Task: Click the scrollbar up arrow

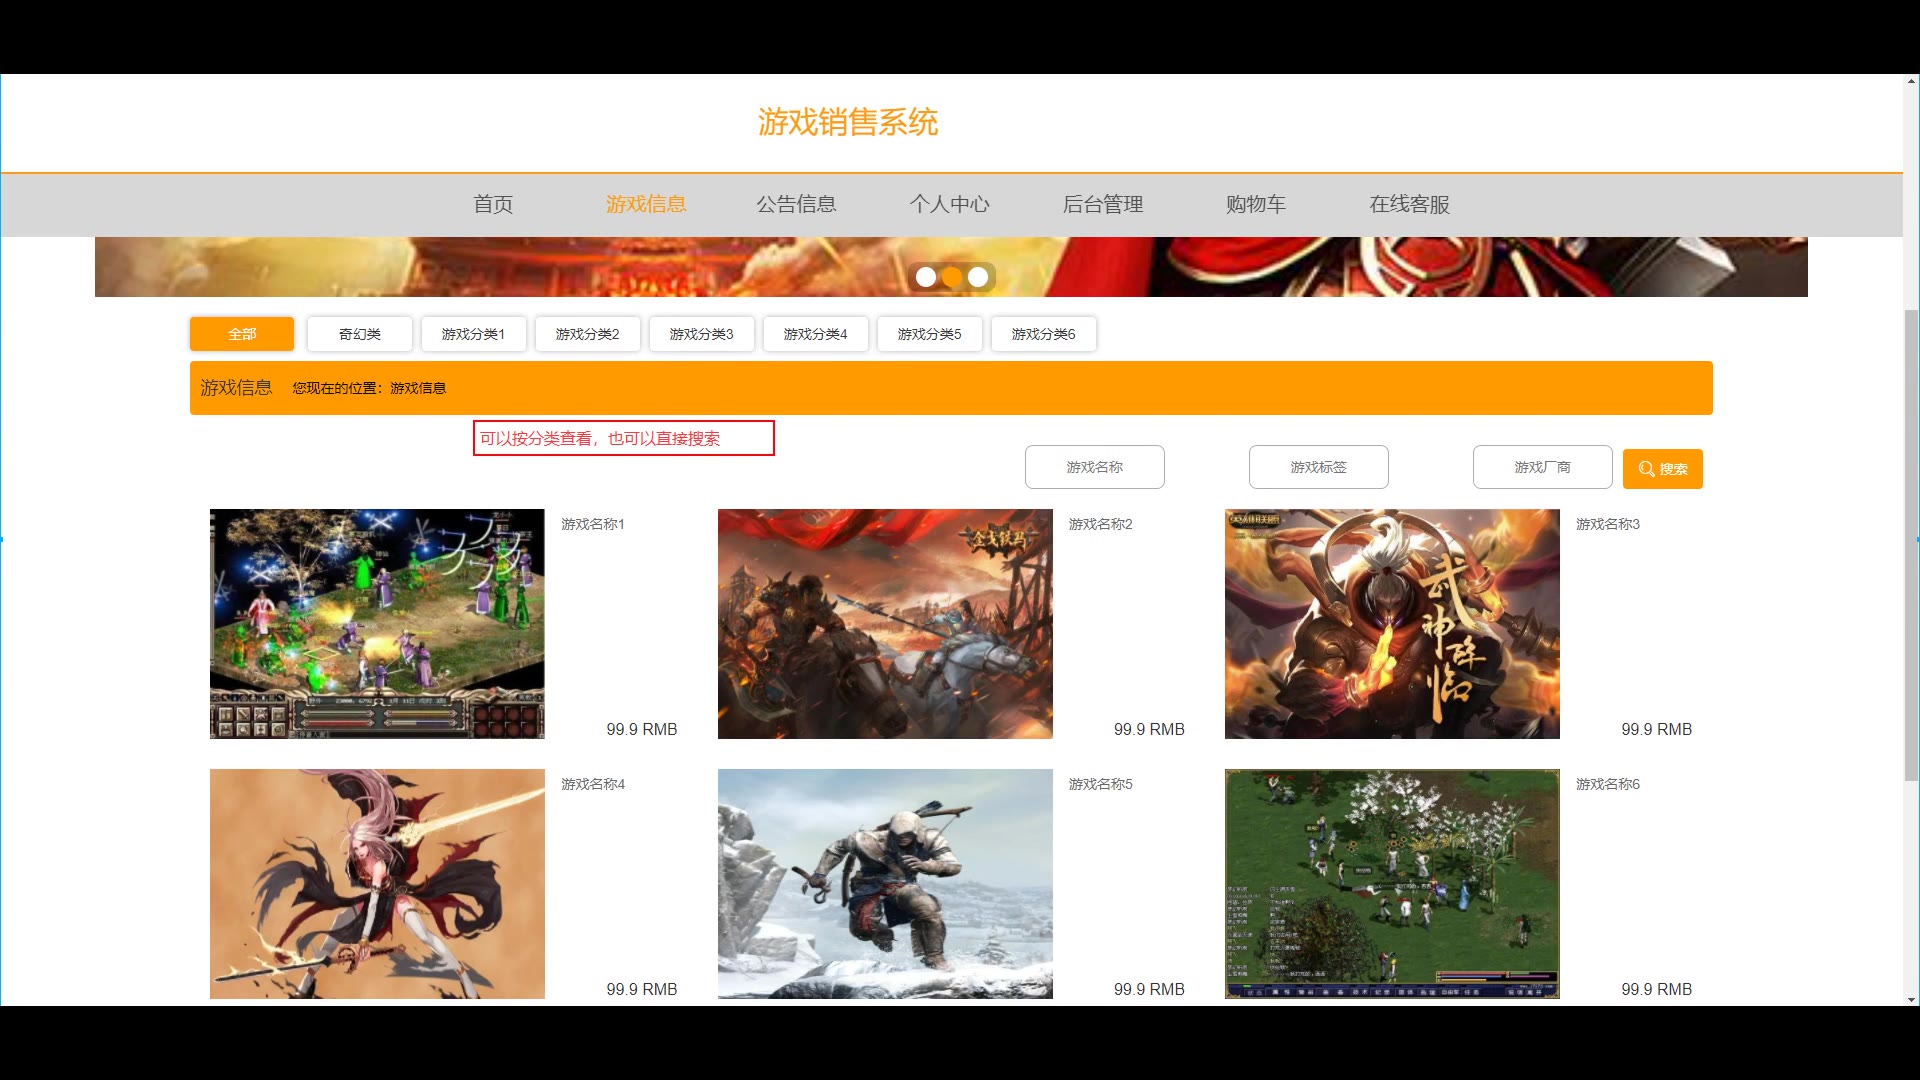Action: (1911, 82)
